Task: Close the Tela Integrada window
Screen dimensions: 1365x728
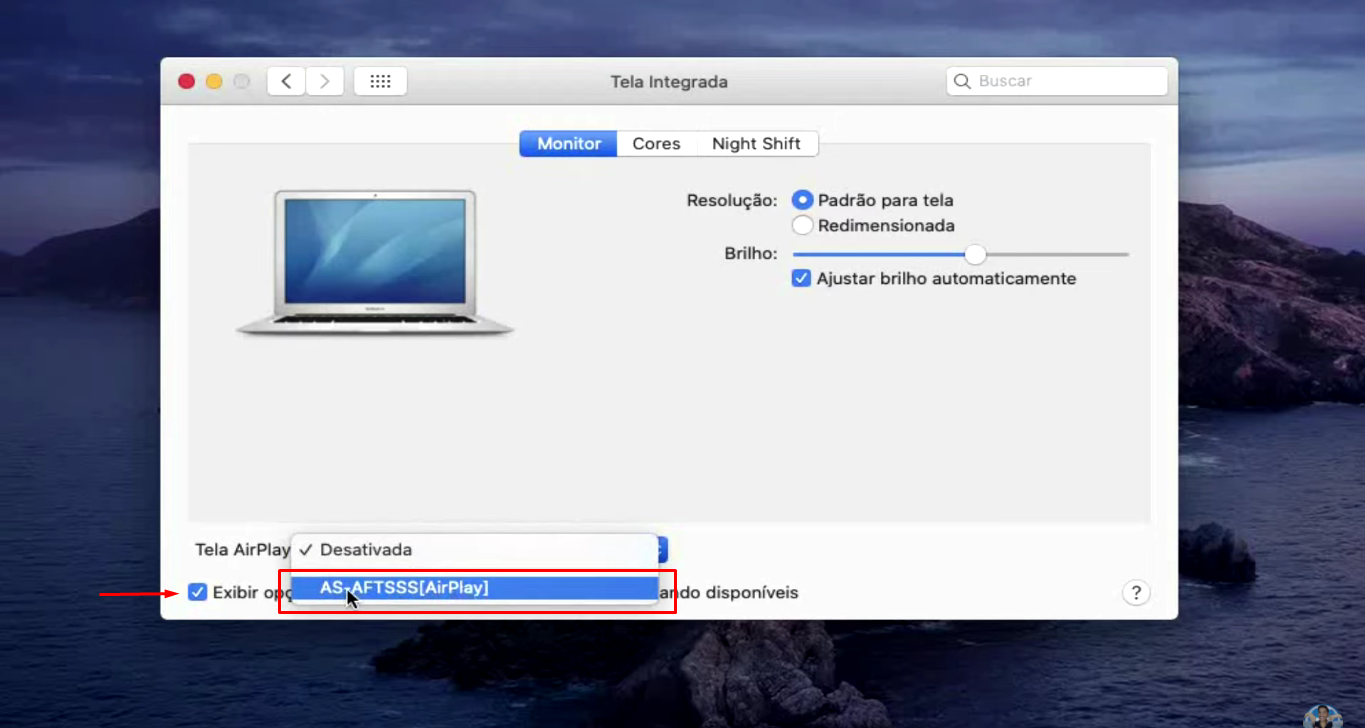Action: coord(186,82)
